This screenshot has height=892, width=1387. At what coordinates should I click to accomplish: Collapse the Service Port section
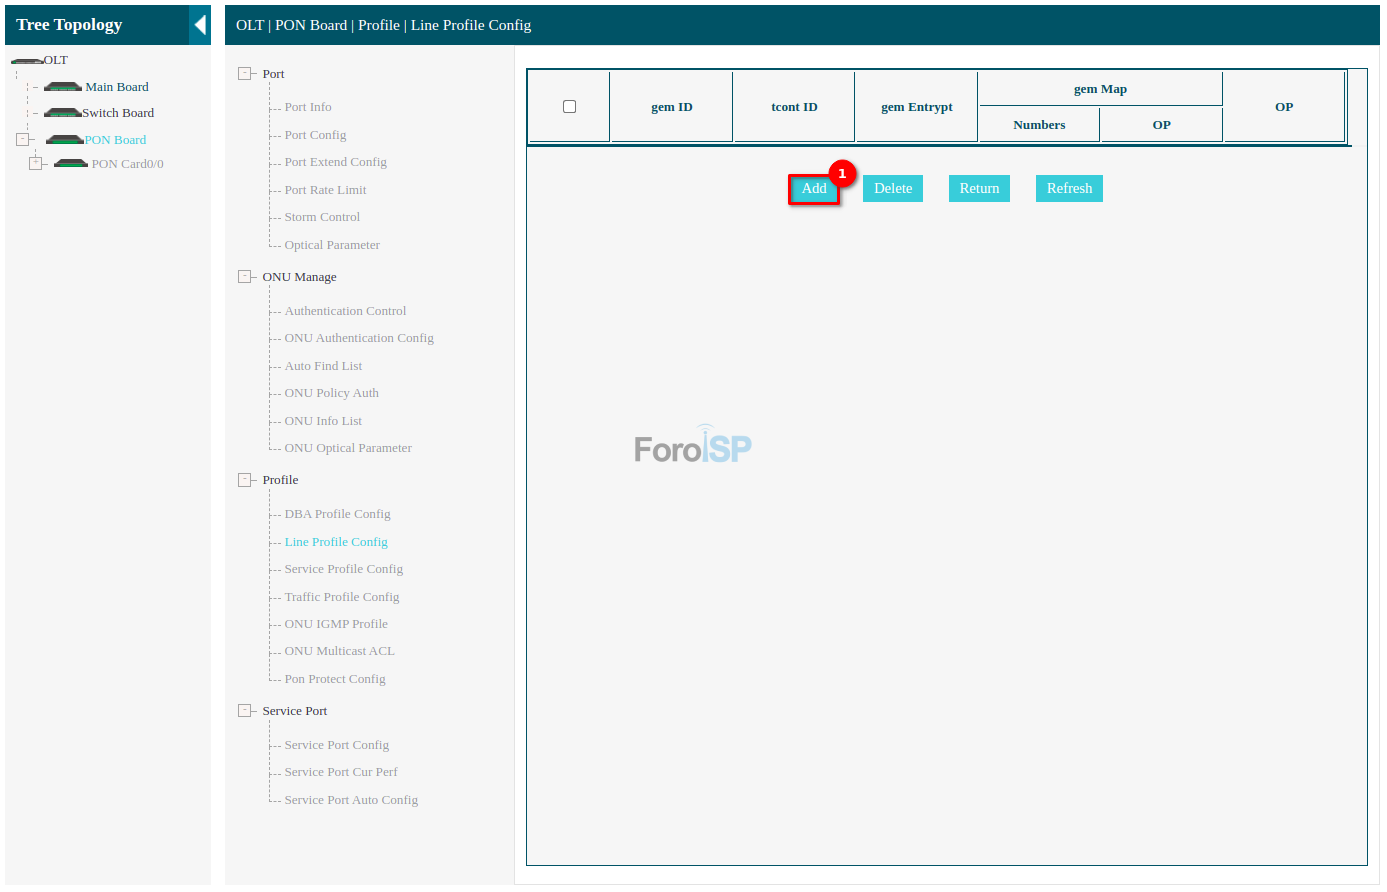(245, 711)
